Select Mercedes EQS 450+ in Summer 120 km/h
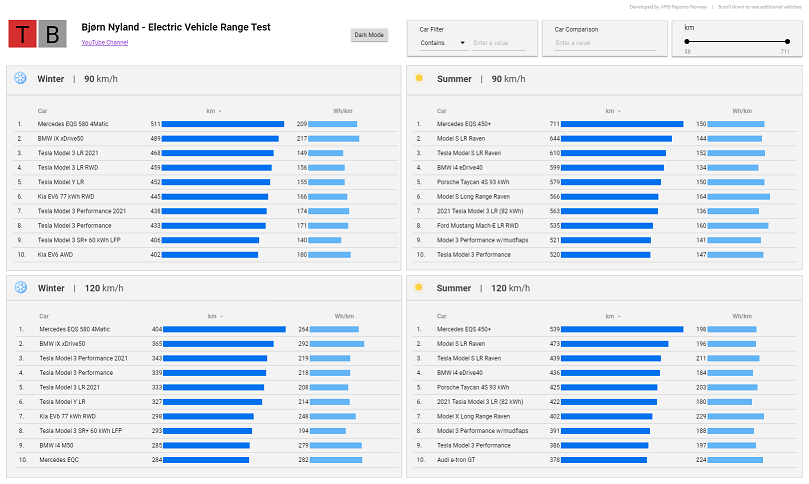This screenshot has width=809, height=484. [464, 329]
